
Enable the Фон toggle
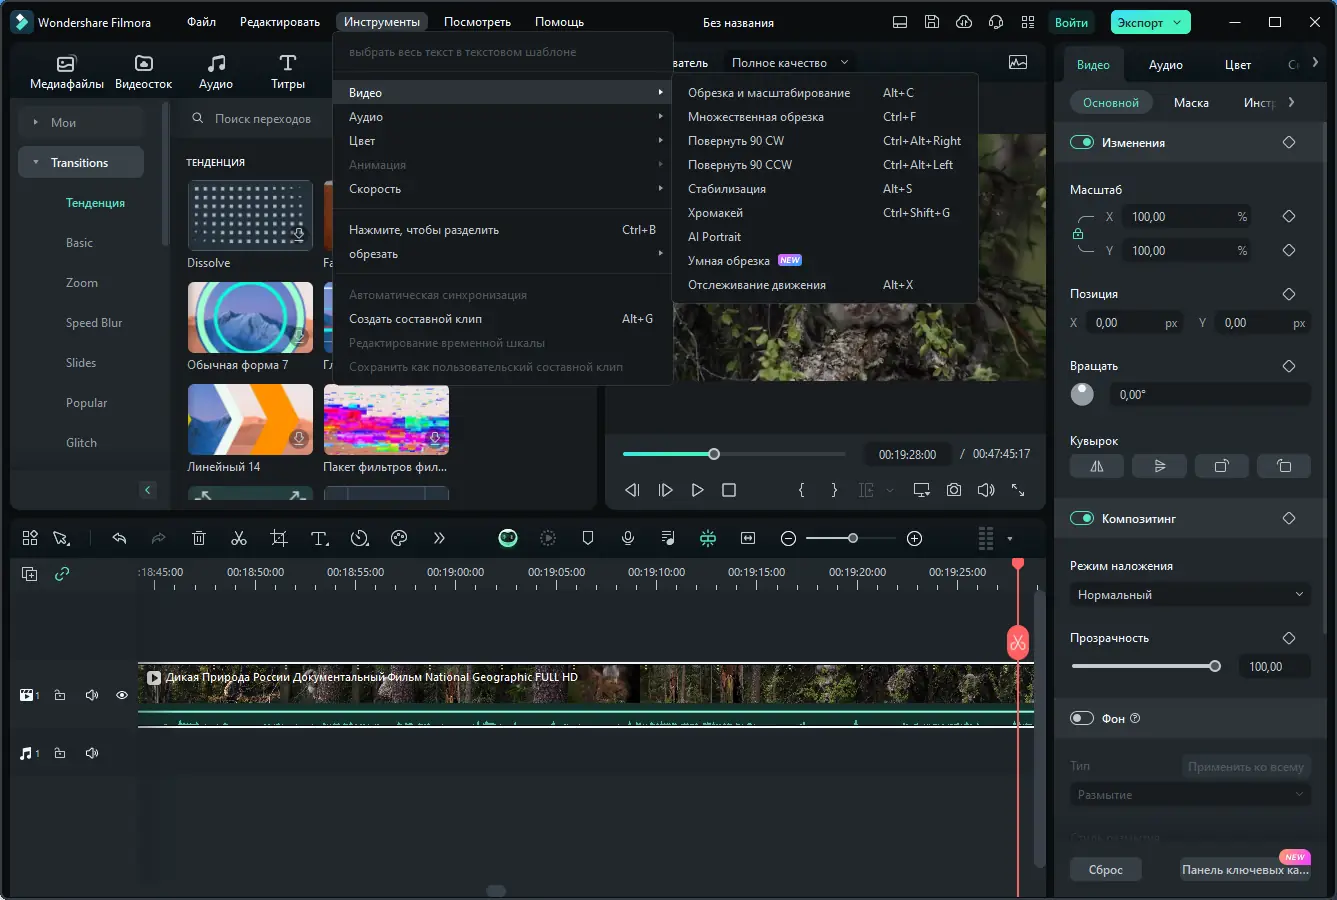1082,719
